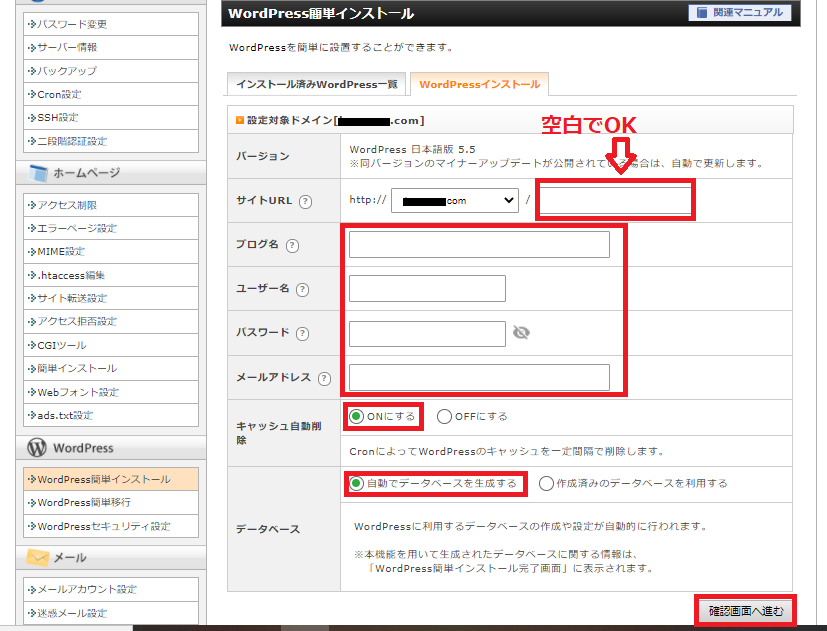Image resolution: width=827 pixels, height=631 pixels.
Task: Click the ホームページ section icon
Action: coord(38,173)
